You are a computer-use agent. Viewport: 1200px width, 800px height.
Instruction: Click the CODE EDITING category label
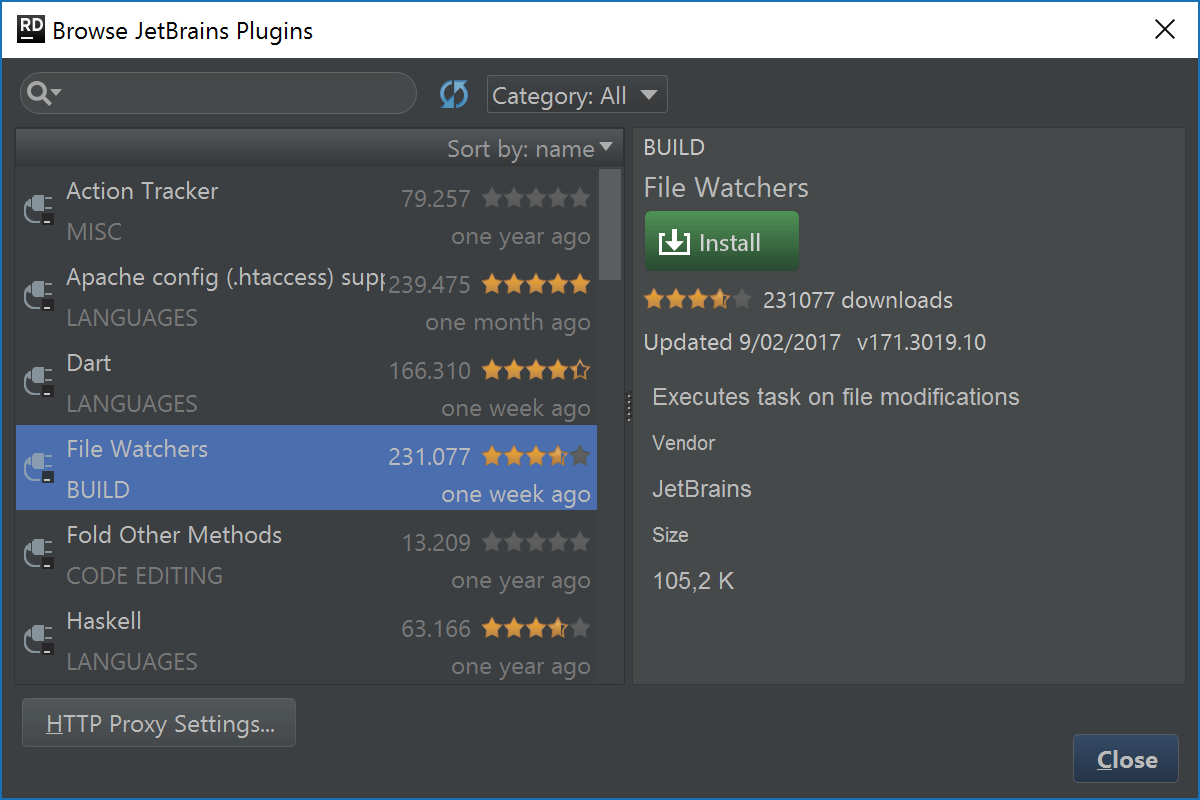pyautogui.click(x=144, y=576)
